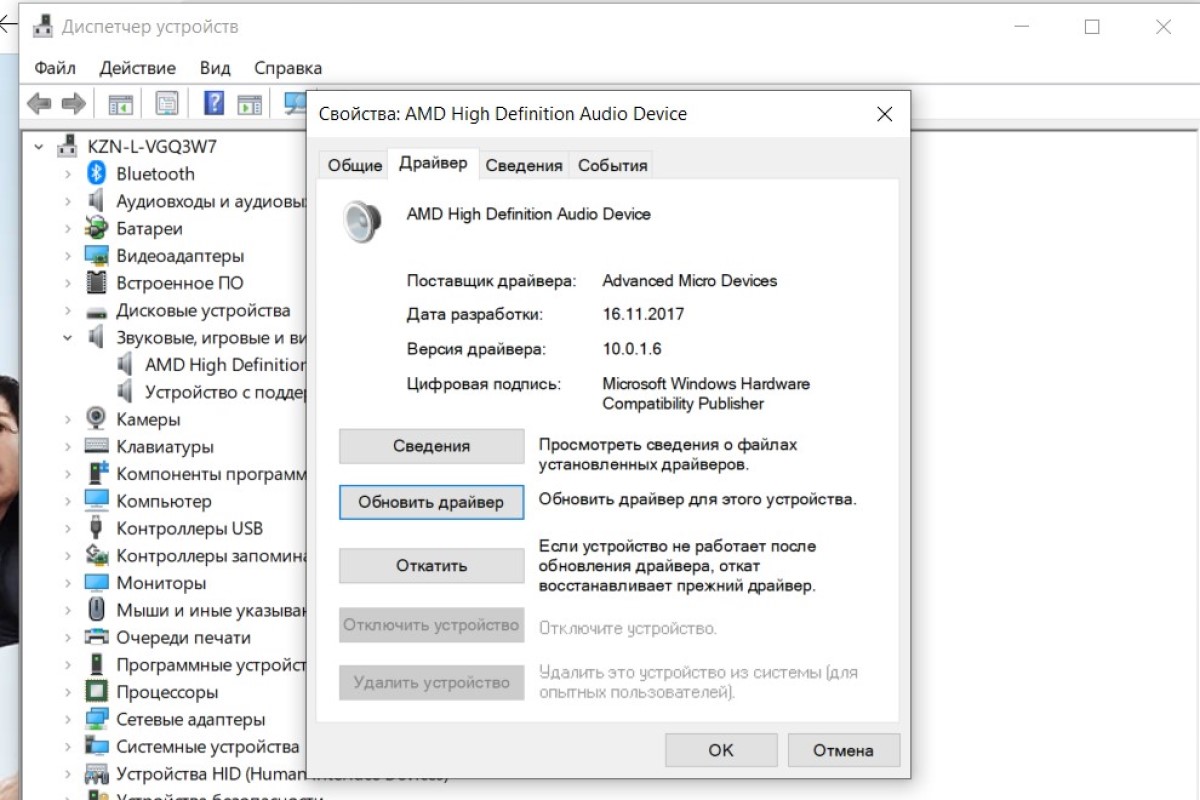The height and width of the screenshot is (800, 1200).
Task: Click the Устройства HID icon
Action: pyautogui.click(x=97, y=774)
